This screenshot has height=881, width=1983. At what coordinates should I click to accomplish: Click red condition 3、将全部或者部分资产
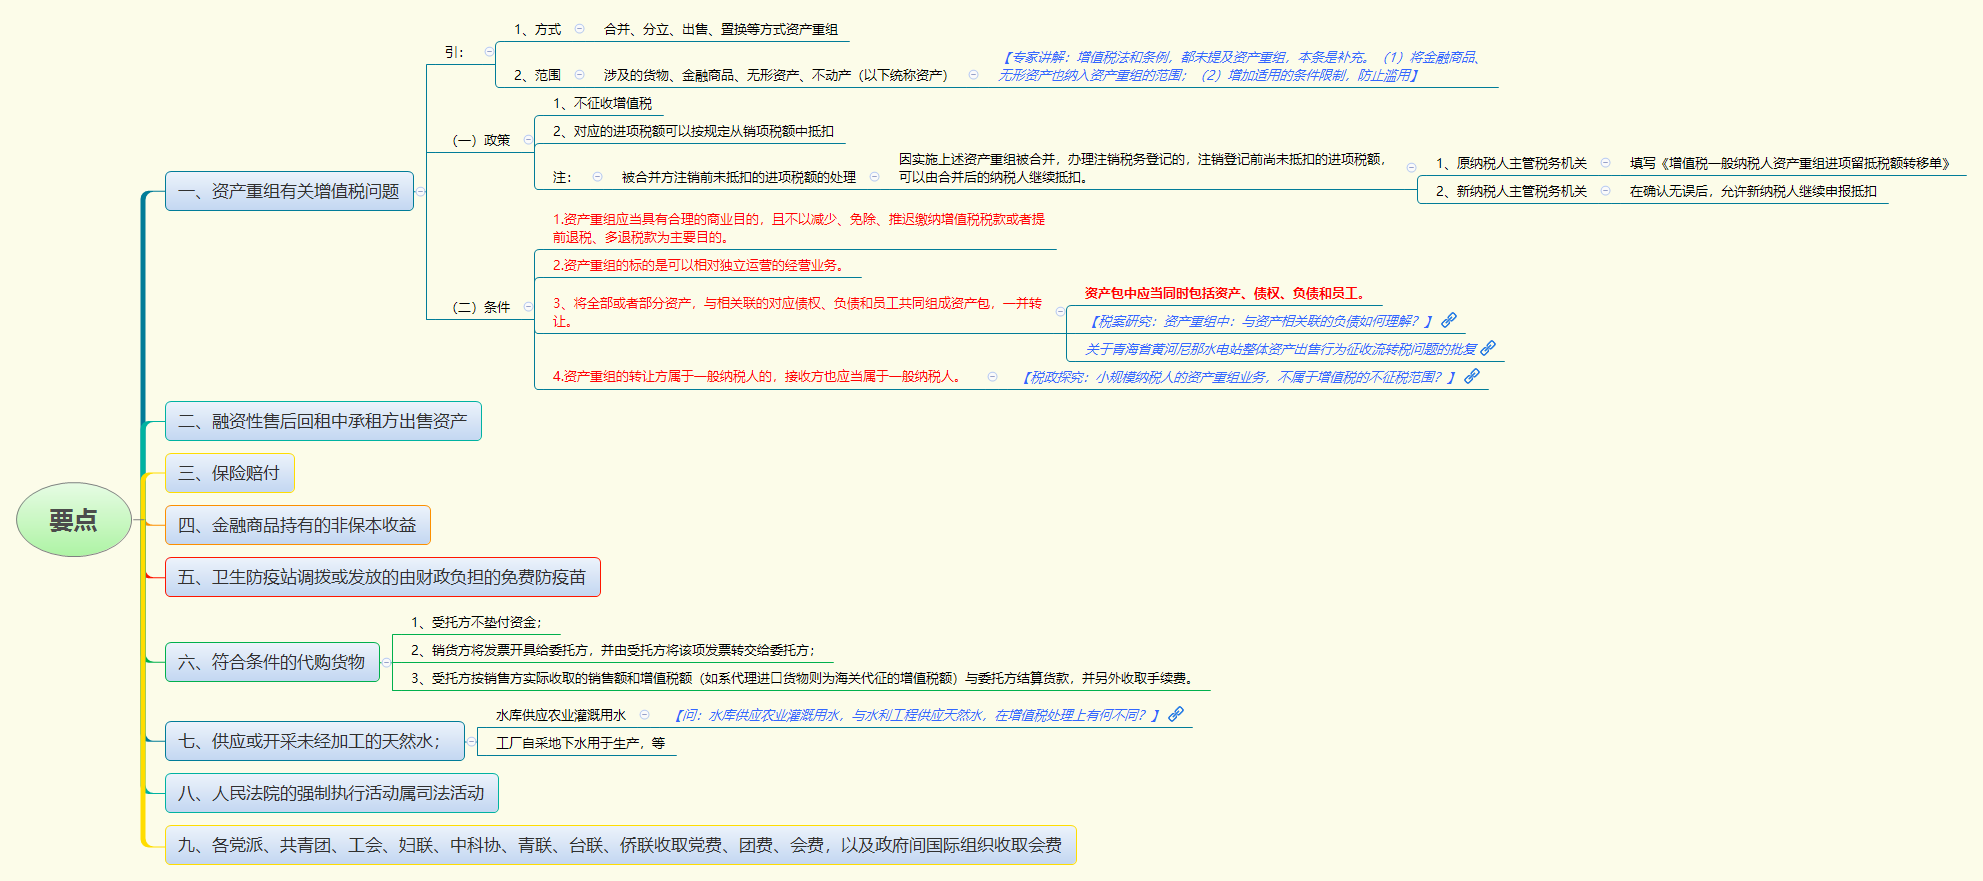point(797,312)
